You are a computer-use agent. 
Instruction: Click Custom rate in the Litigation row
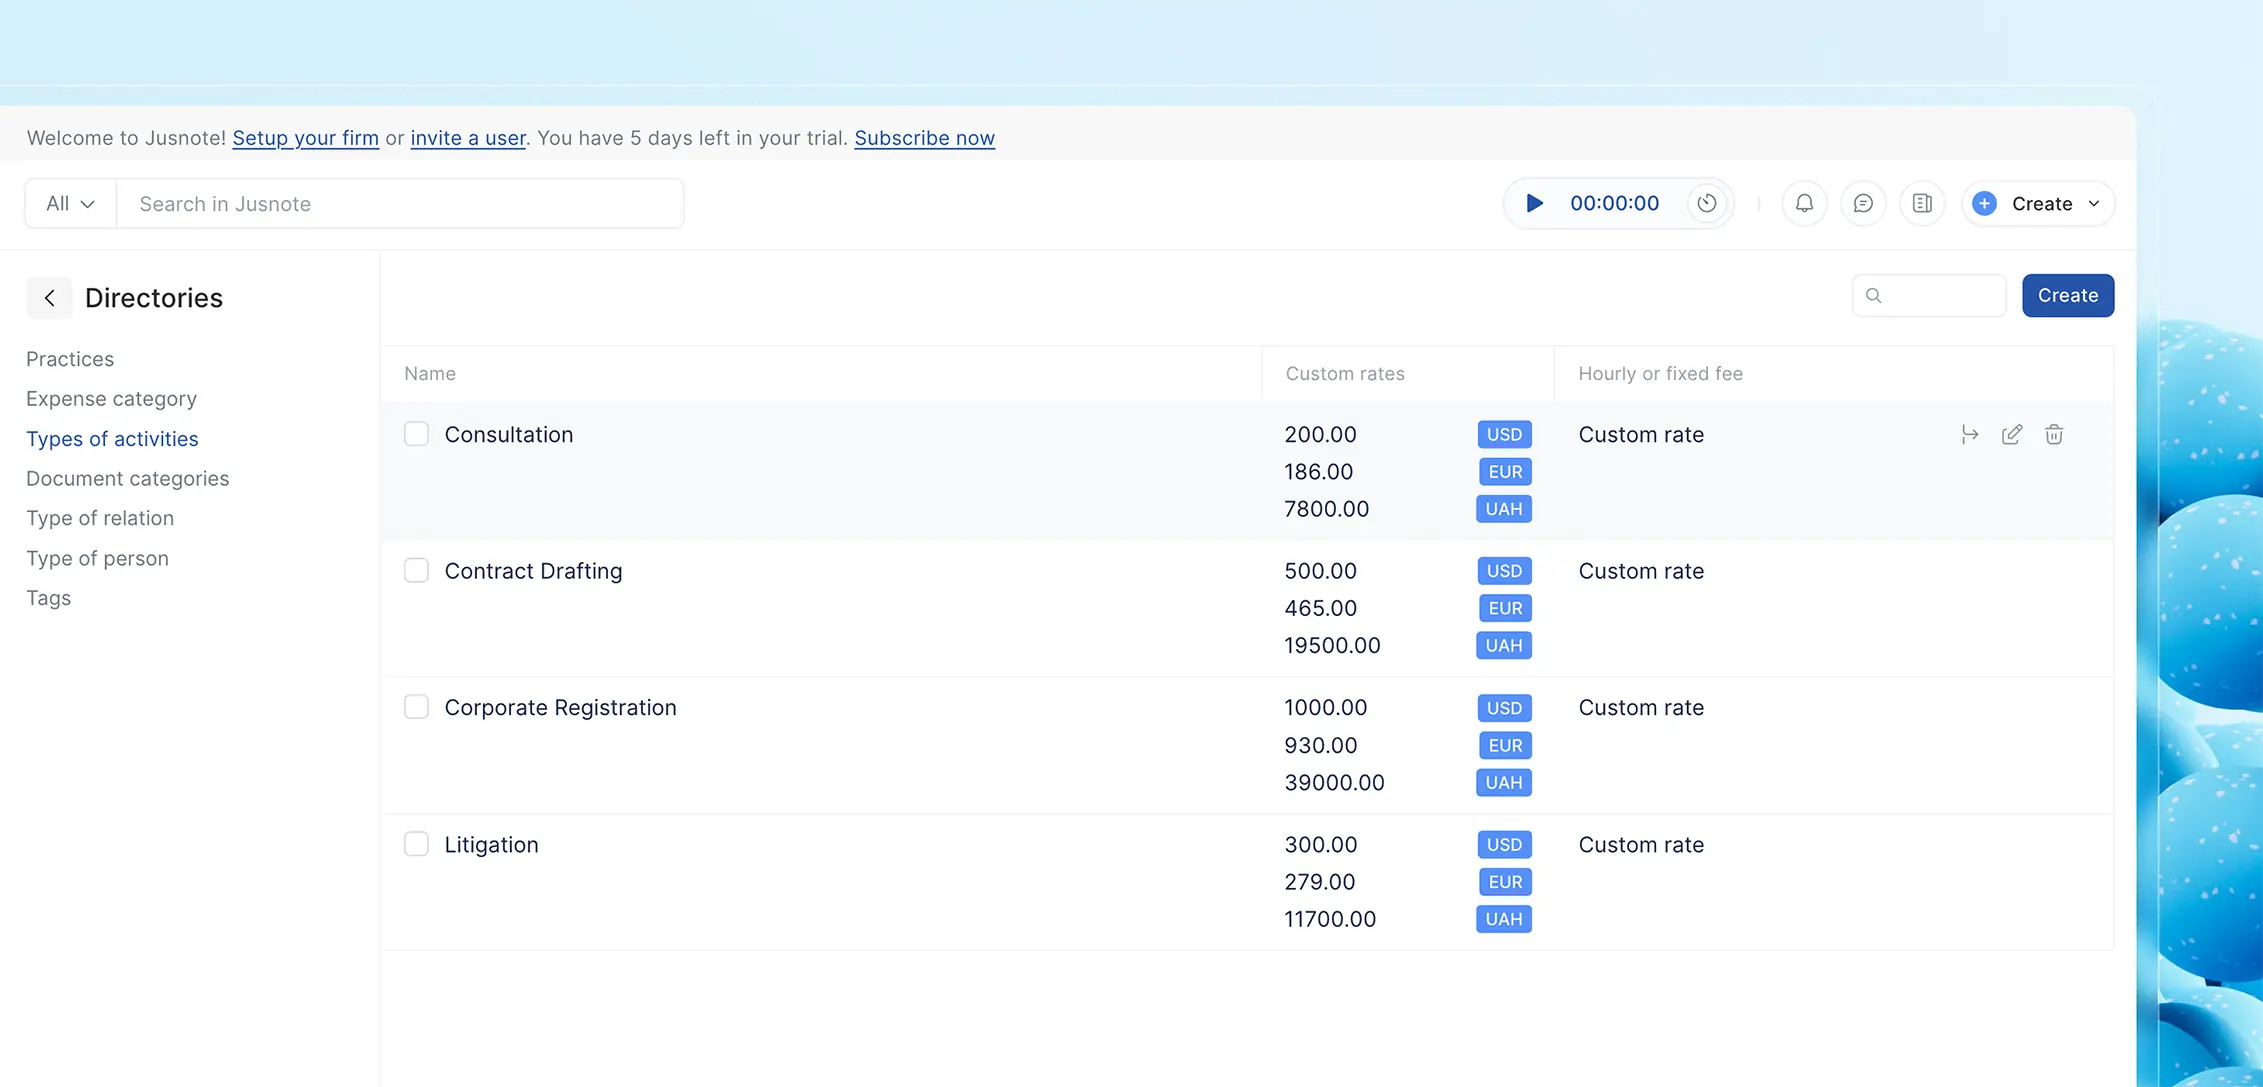click(1641, 844)
